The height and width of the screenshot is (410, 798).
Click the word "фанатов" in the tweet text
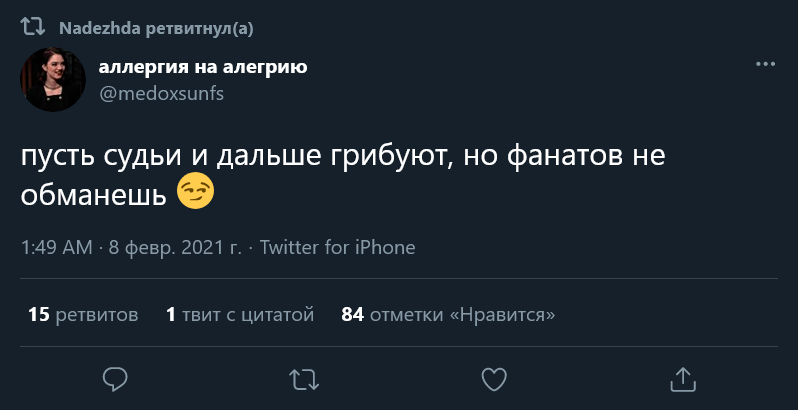pos(569,158)
